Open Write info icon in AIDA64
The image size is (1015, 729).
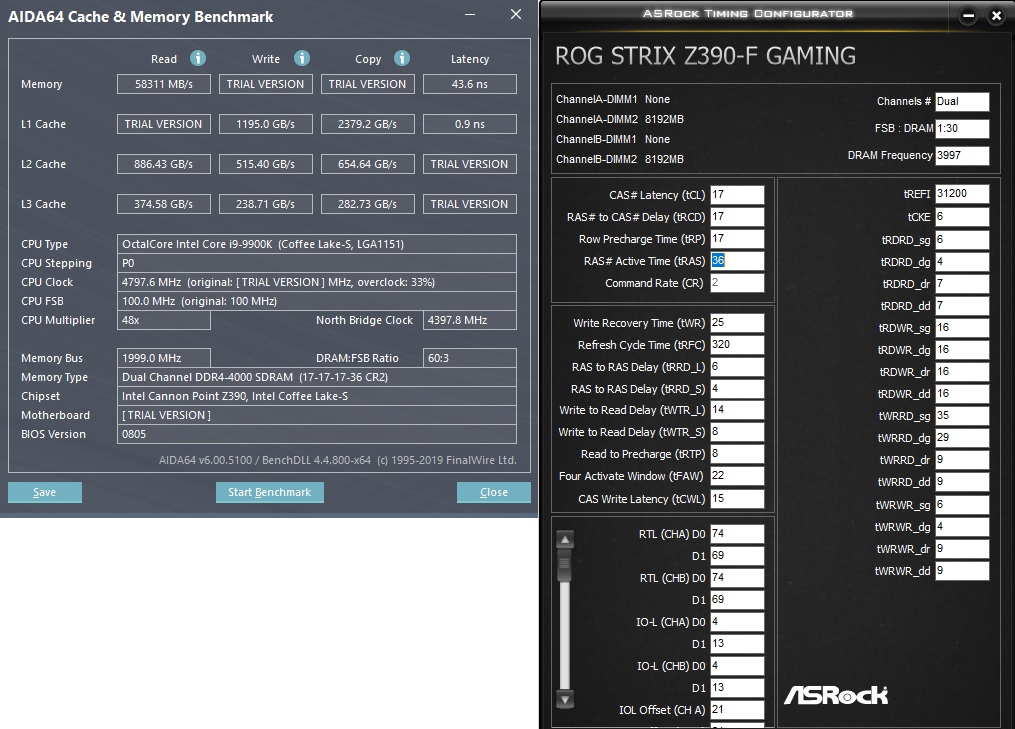[x=302, y=58]
